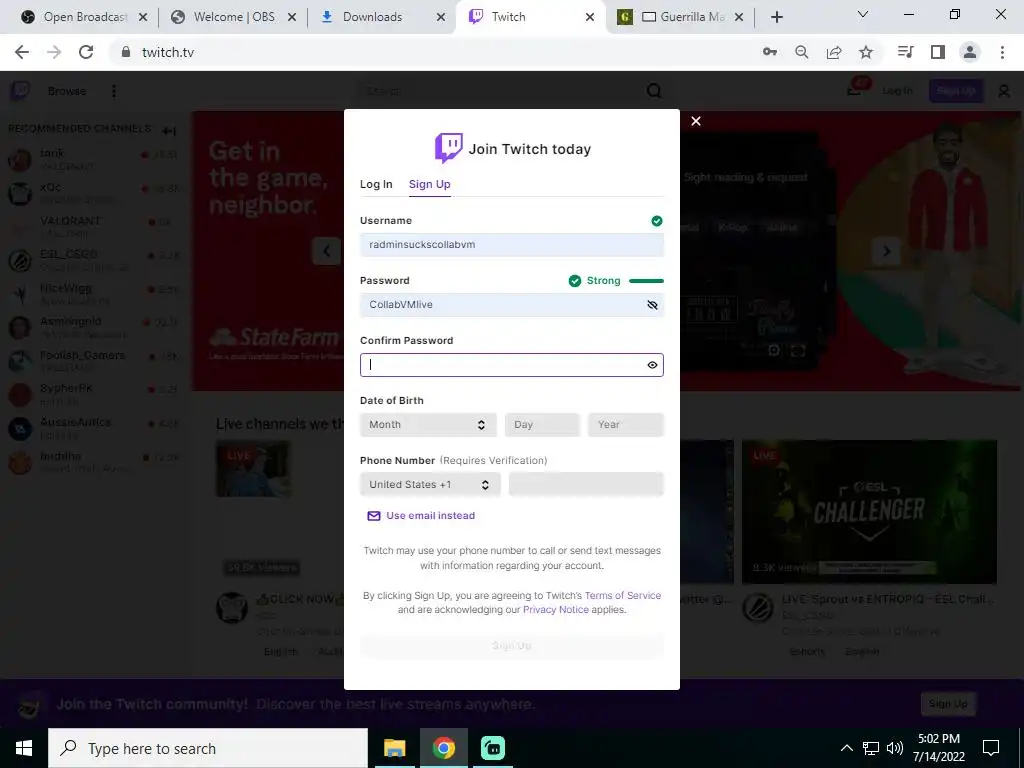Open saved passwords key icon
This screenshot has width=1024, height=768.
(770, 52)
